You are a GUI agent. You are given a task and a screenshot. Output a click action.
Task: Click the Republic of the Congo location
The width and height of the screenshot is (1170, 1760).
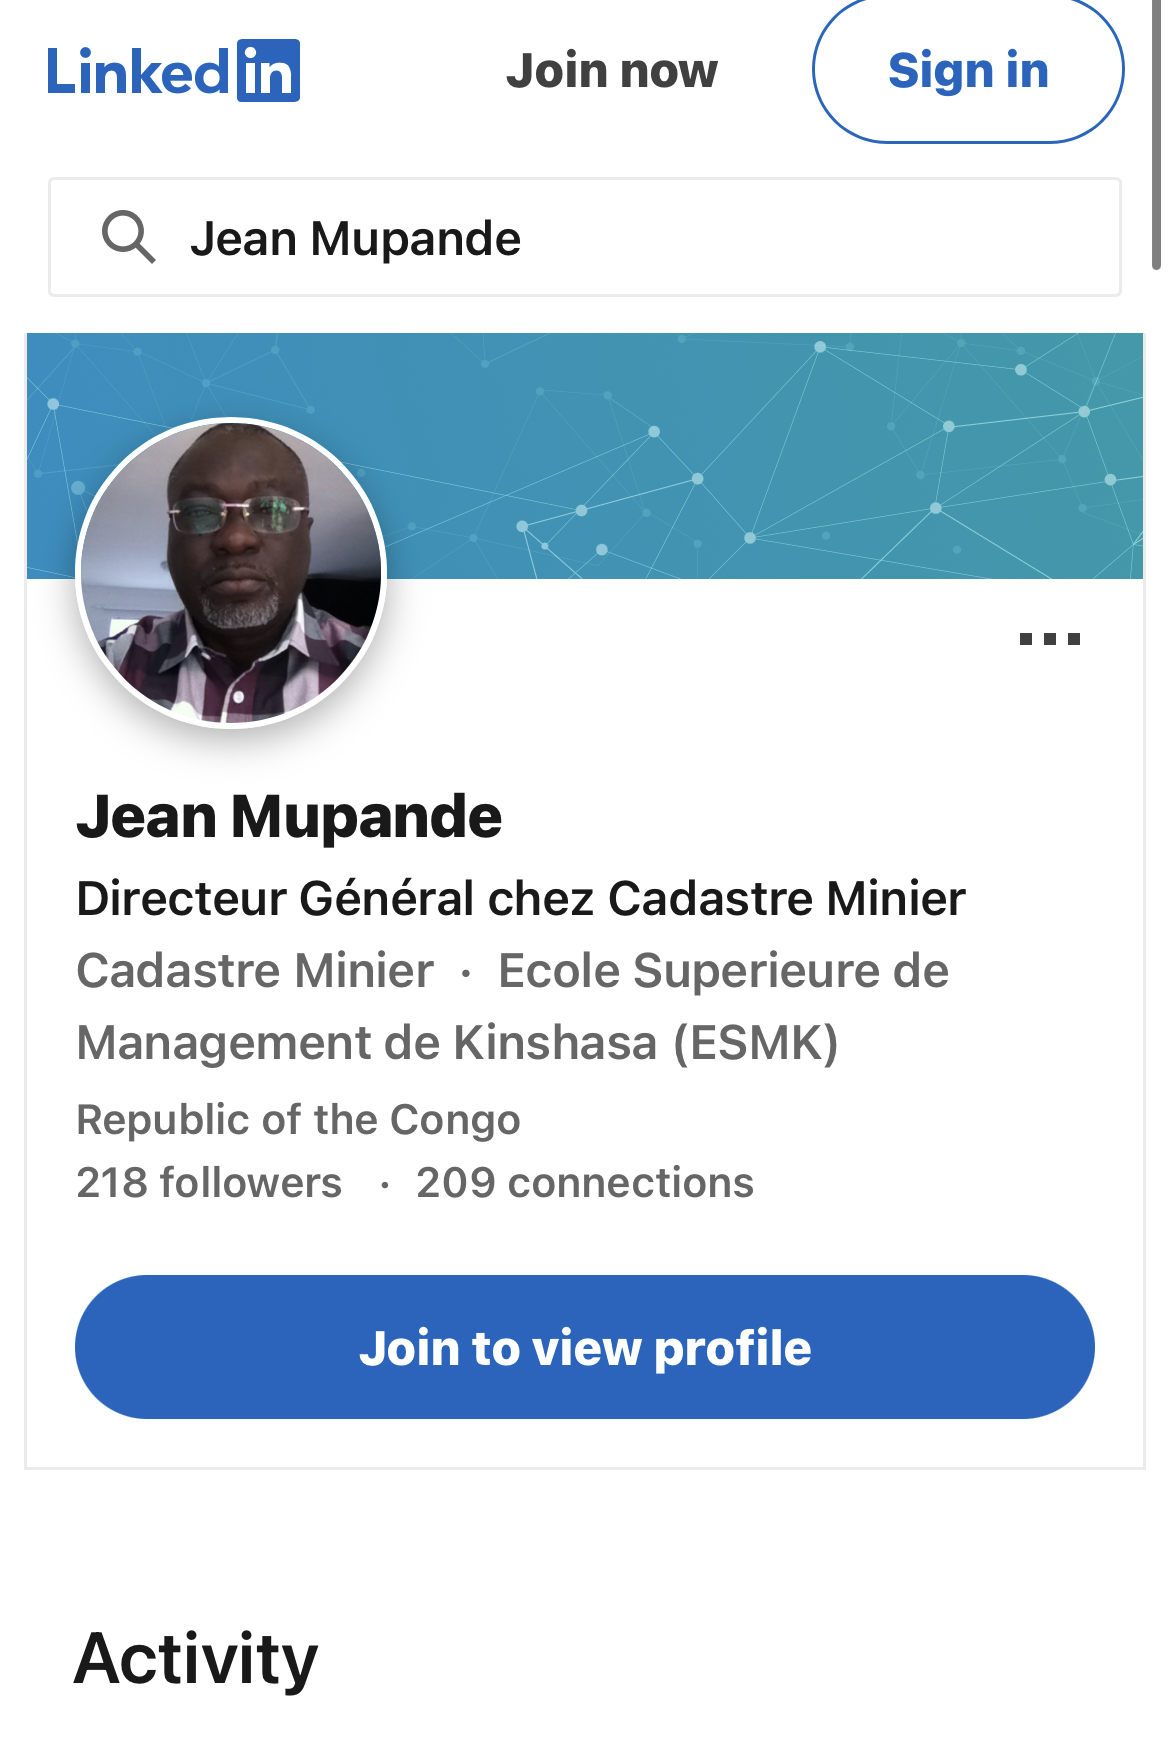[298, 1120]
